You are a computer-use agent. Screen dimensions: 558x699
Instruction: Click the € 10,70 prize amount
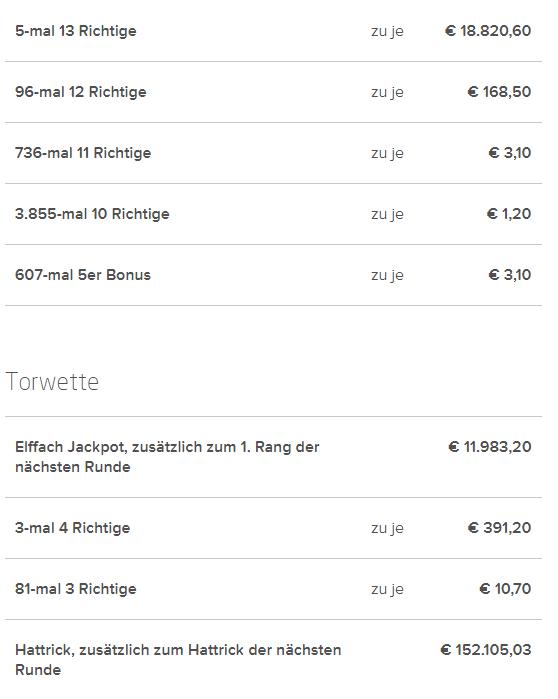click(505, 589)
